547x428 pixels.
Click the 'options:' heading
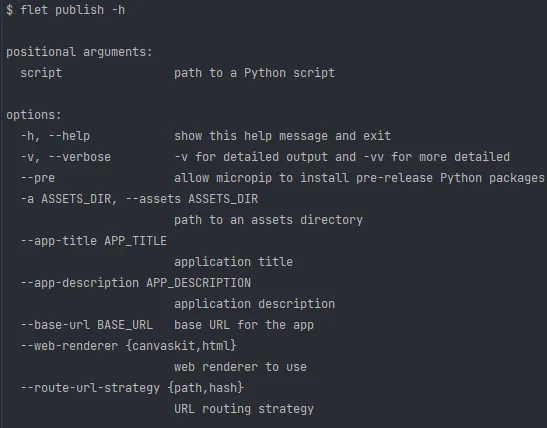(x=34, y=115)
